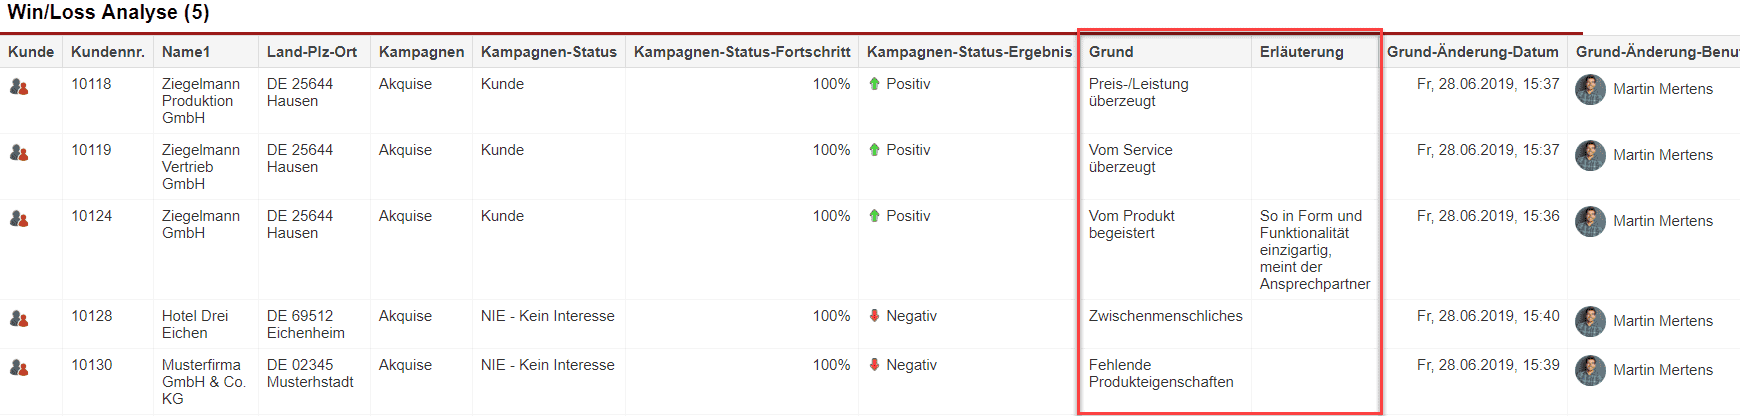Select the Zwischenmenschliches reason cell

click(1166, 316)
